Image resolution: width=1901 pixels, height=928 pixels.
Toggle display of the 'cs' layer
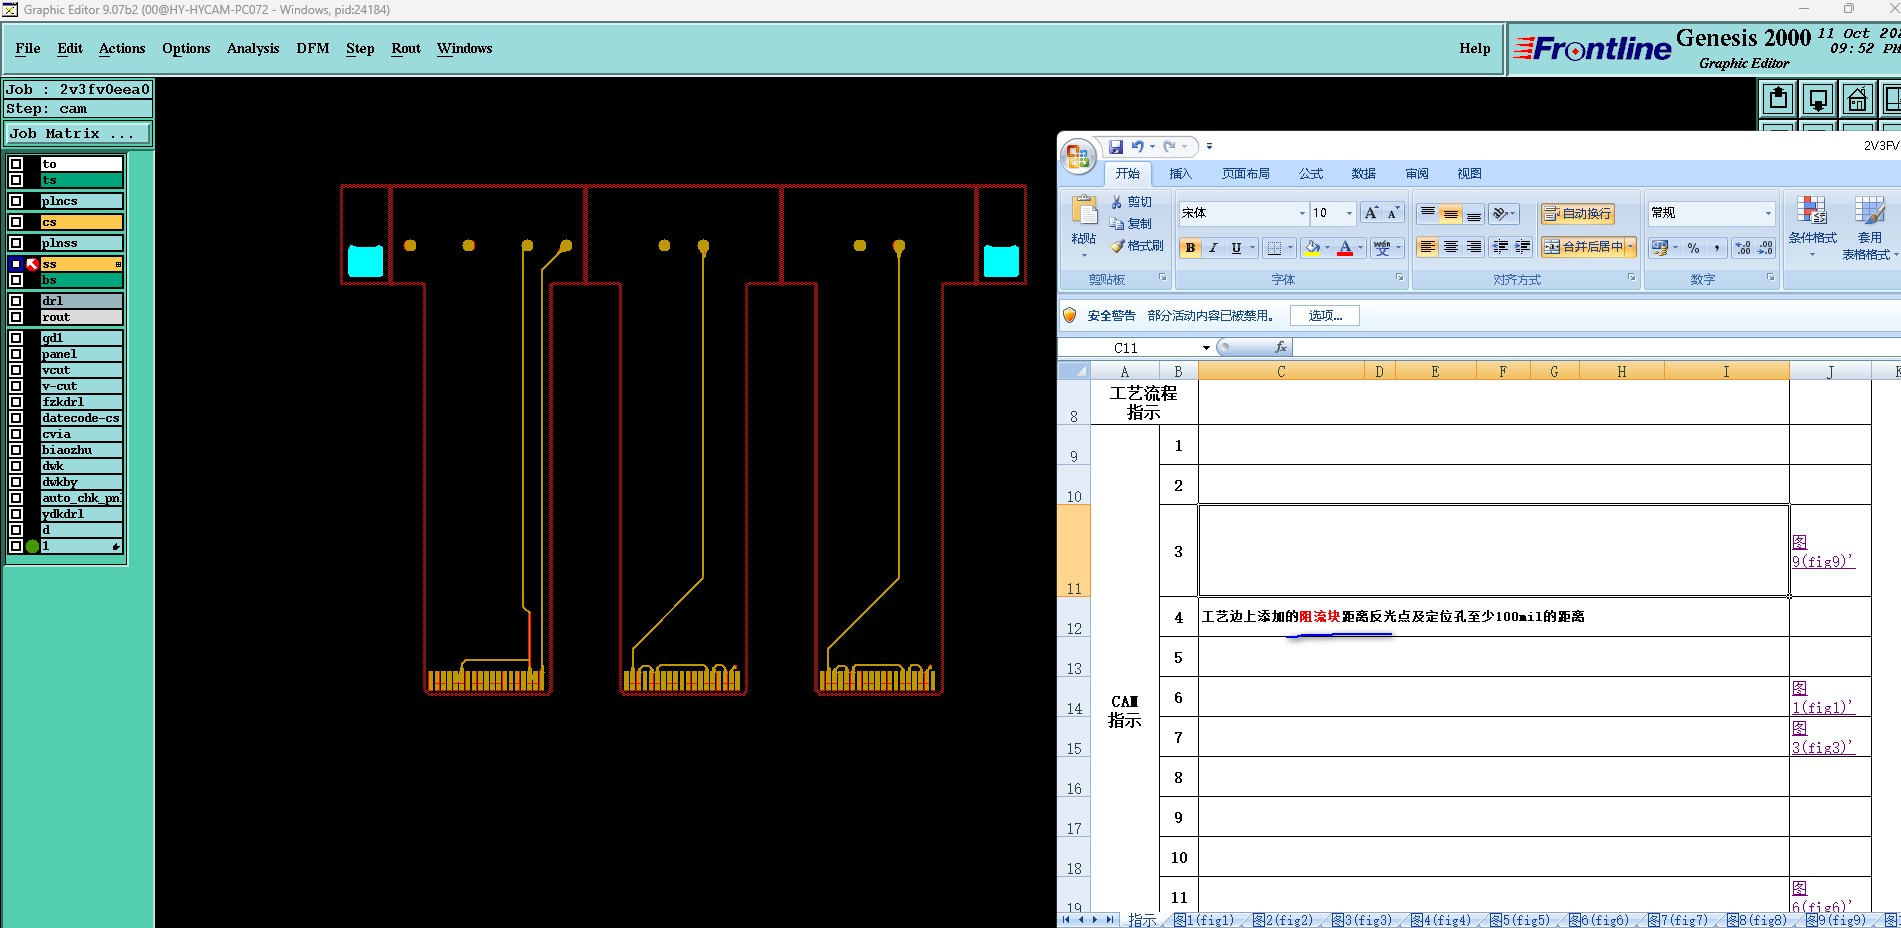click(x=16, y=222)
